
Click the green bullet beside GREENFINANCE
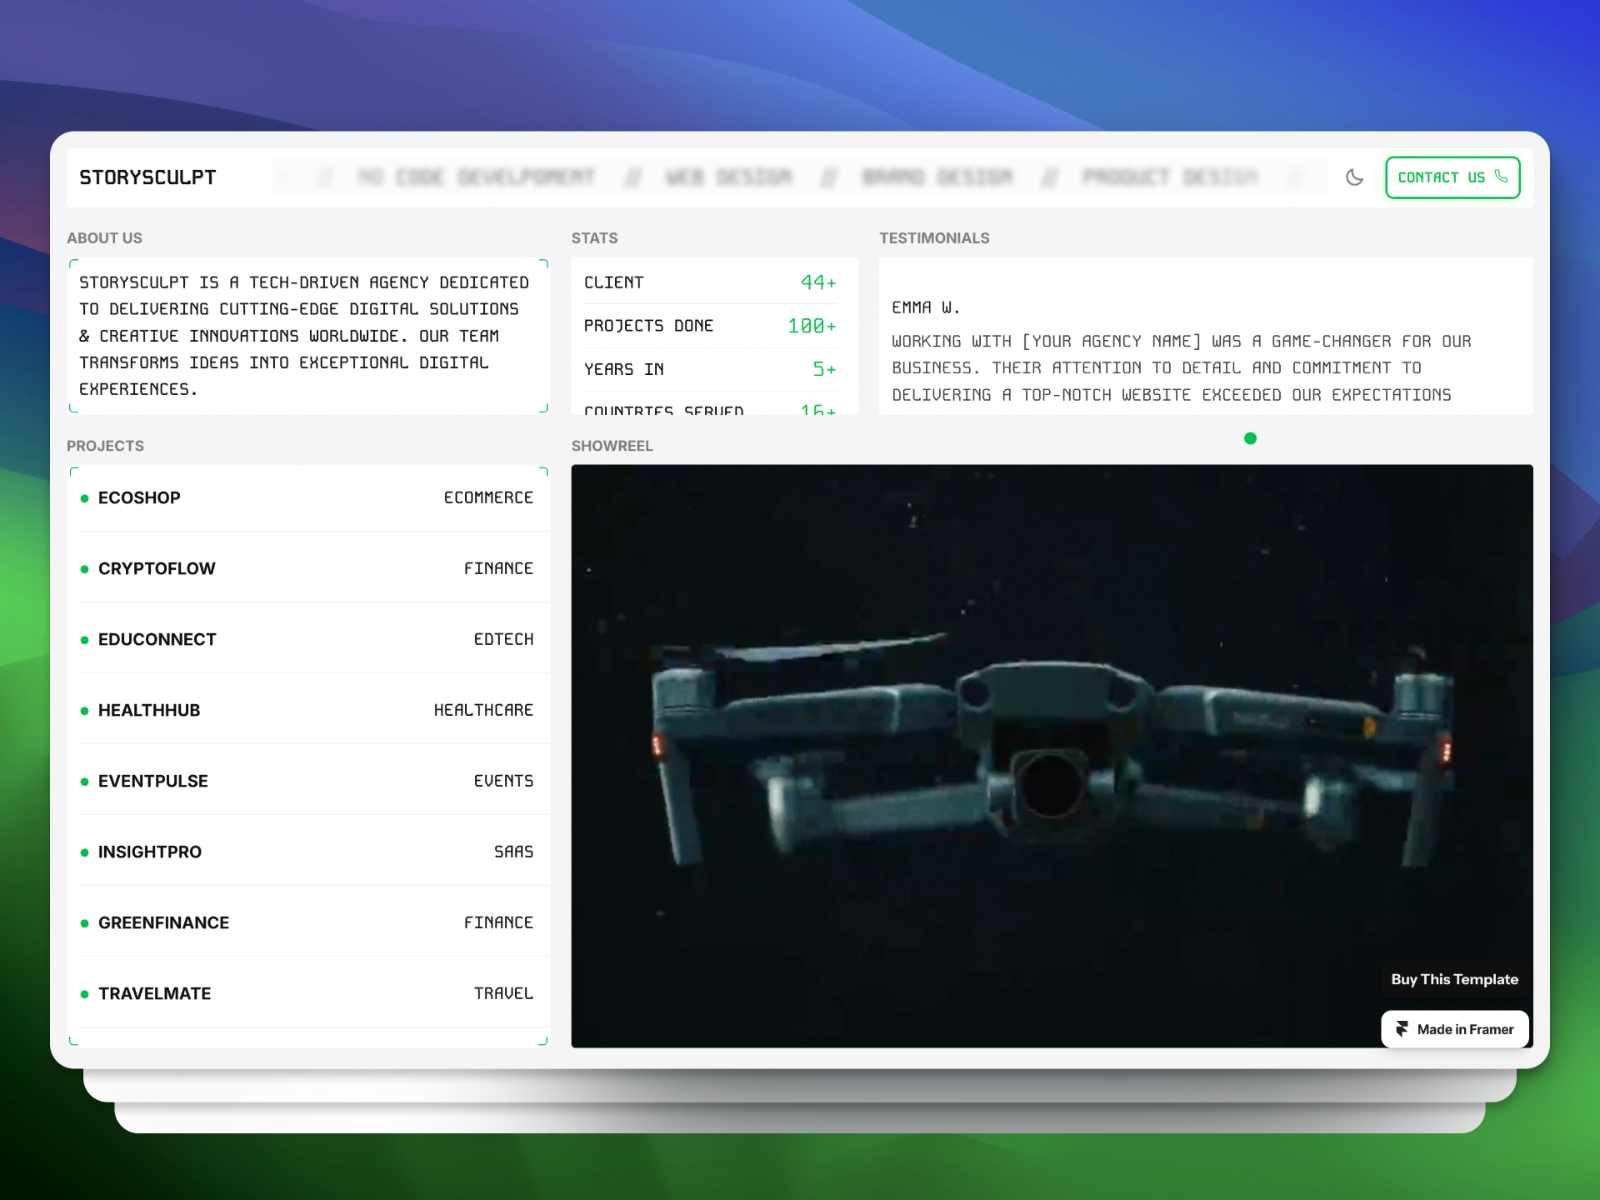(x=84, y=922)
